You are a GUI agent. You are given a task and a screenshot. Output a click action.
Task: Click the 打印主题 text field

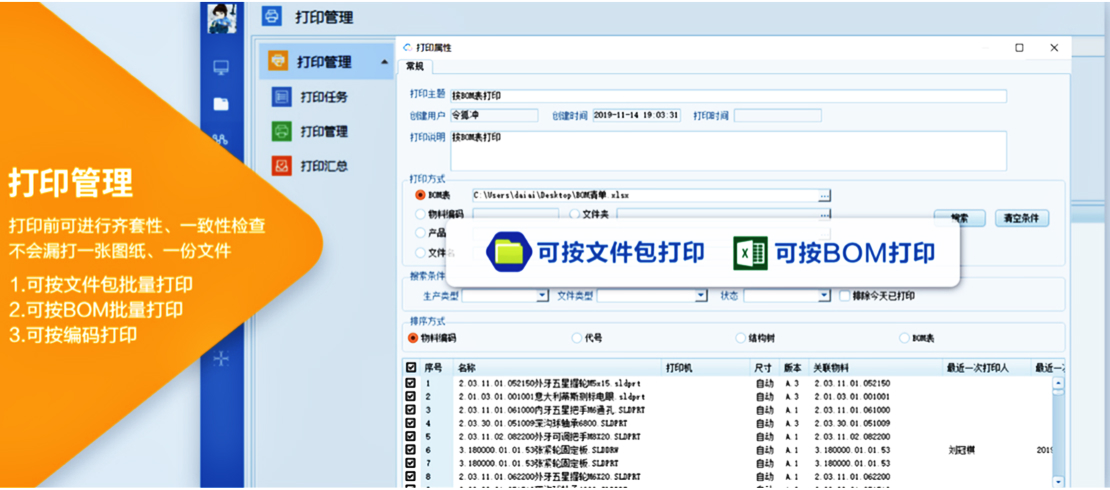[727, 96]
